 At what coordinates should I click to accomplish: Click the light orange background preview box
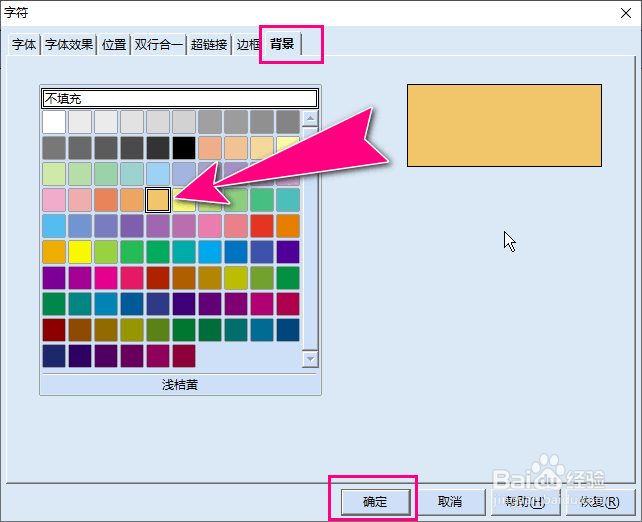pyautogui.click(x=504, y=125)
